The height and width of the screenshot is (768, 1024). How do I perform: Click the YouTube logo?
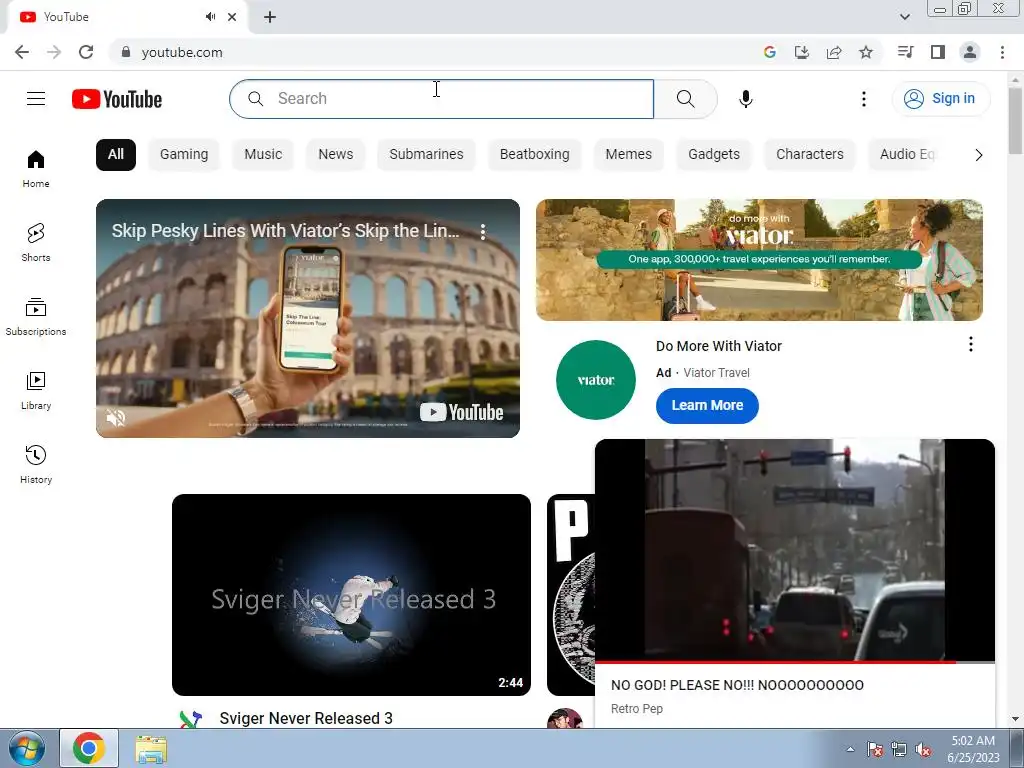pyautogui.click(x=117, y=99)
